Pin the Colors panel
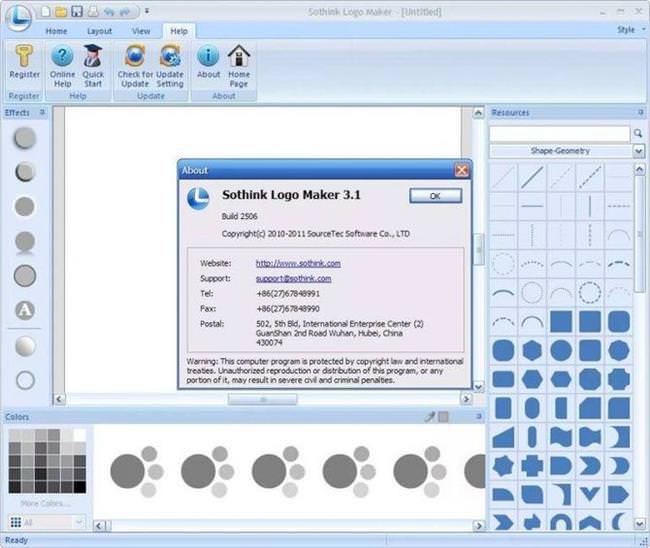The width and height of the screenshot is (650, 548). click(478, 416)
